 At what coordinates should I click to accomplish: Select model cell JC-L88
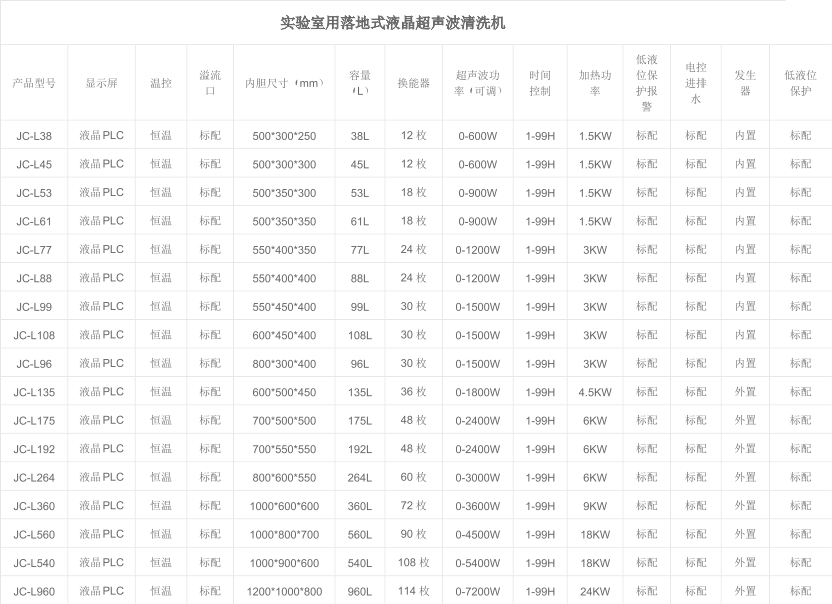(x=34, y=278)
